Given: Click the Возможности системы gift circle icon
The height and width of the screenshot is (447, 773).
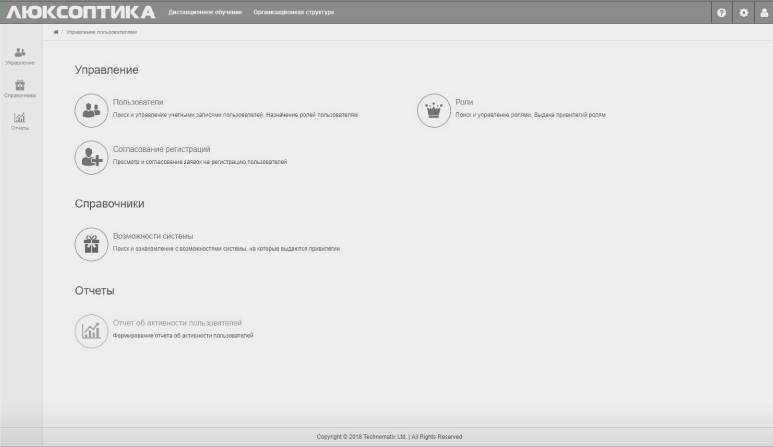Looking at the screenshot, I should point(91,244).
